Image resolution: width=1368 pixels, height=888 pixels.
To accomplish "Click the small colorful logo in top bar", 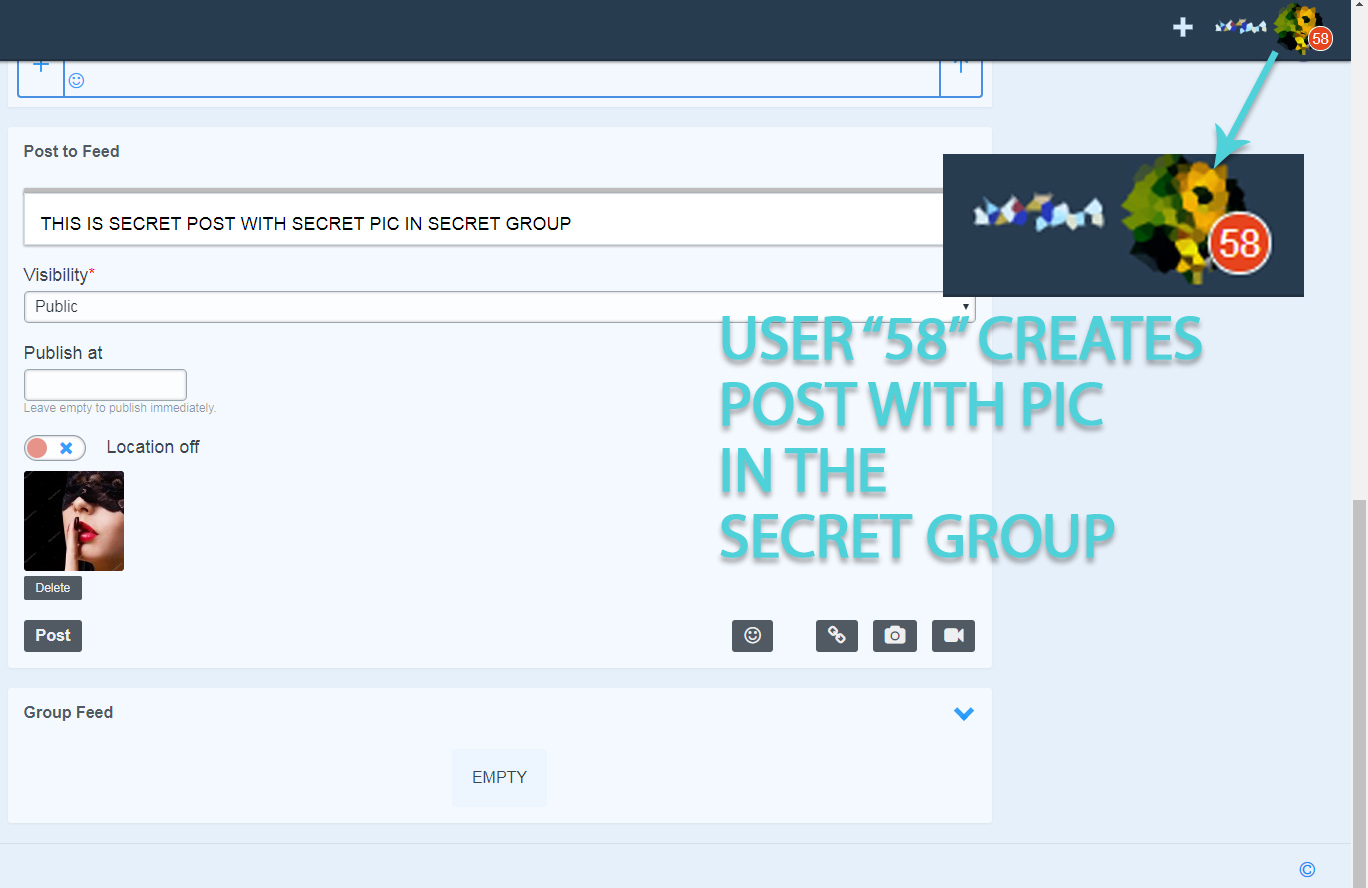I will (1240, 27).
